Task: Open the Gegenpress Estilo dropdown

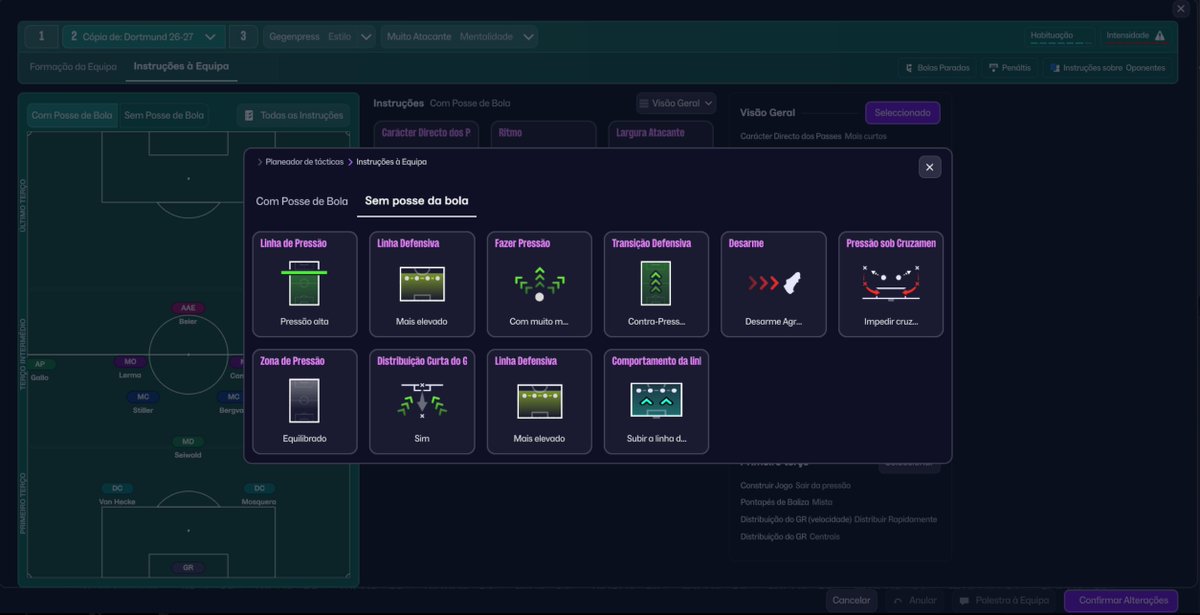Action: pos(320,37)
